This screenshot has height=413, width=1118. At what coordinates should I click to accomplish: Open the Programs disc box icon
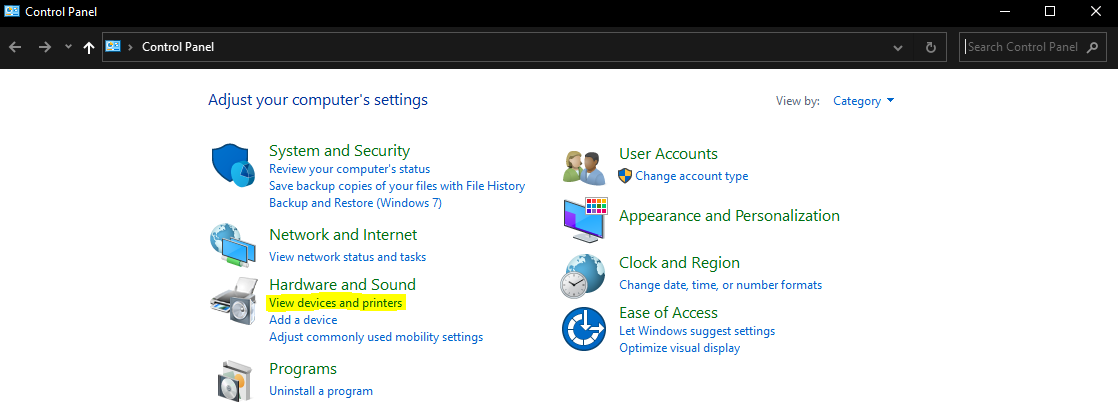(234, 380)
